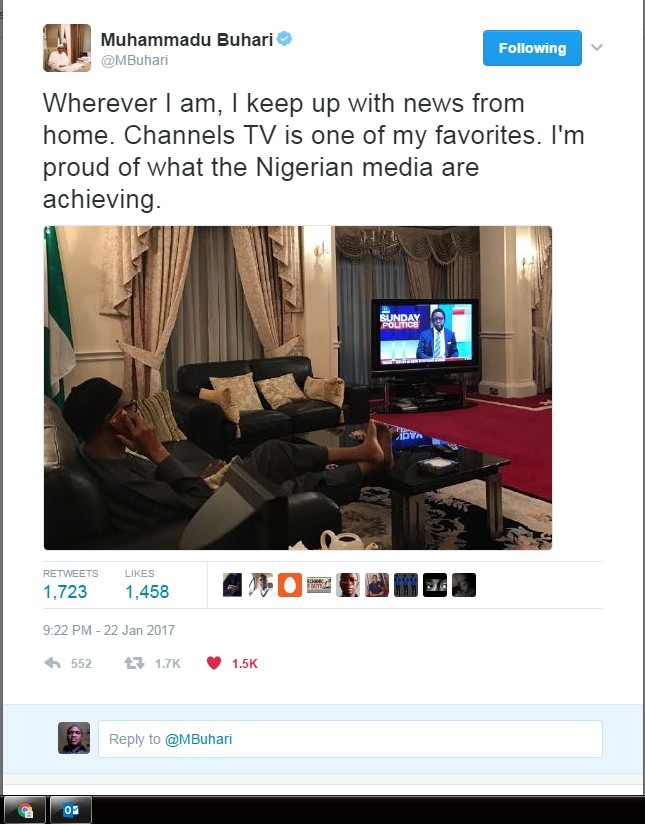Open the orange egg avatar liker
The height and width of the screenshot is (824, 645).
pyautogui.click(x=290, y=585)
